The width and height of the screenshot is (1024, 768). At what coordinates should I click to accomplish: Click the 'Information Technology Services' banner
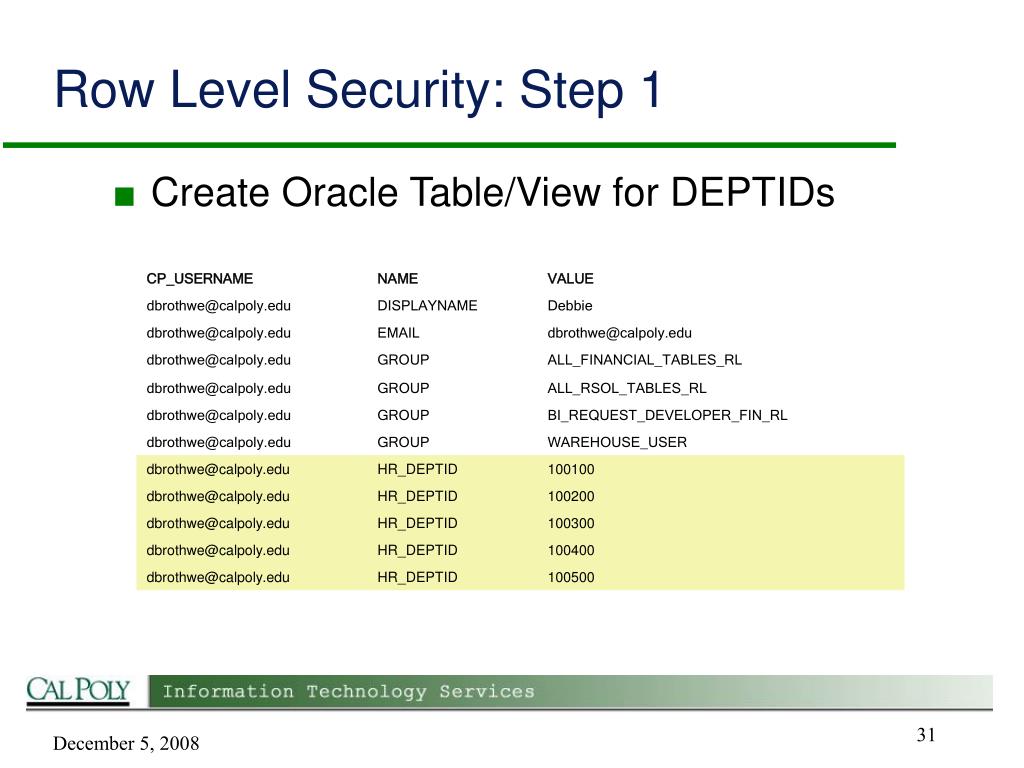pos(570,692)
